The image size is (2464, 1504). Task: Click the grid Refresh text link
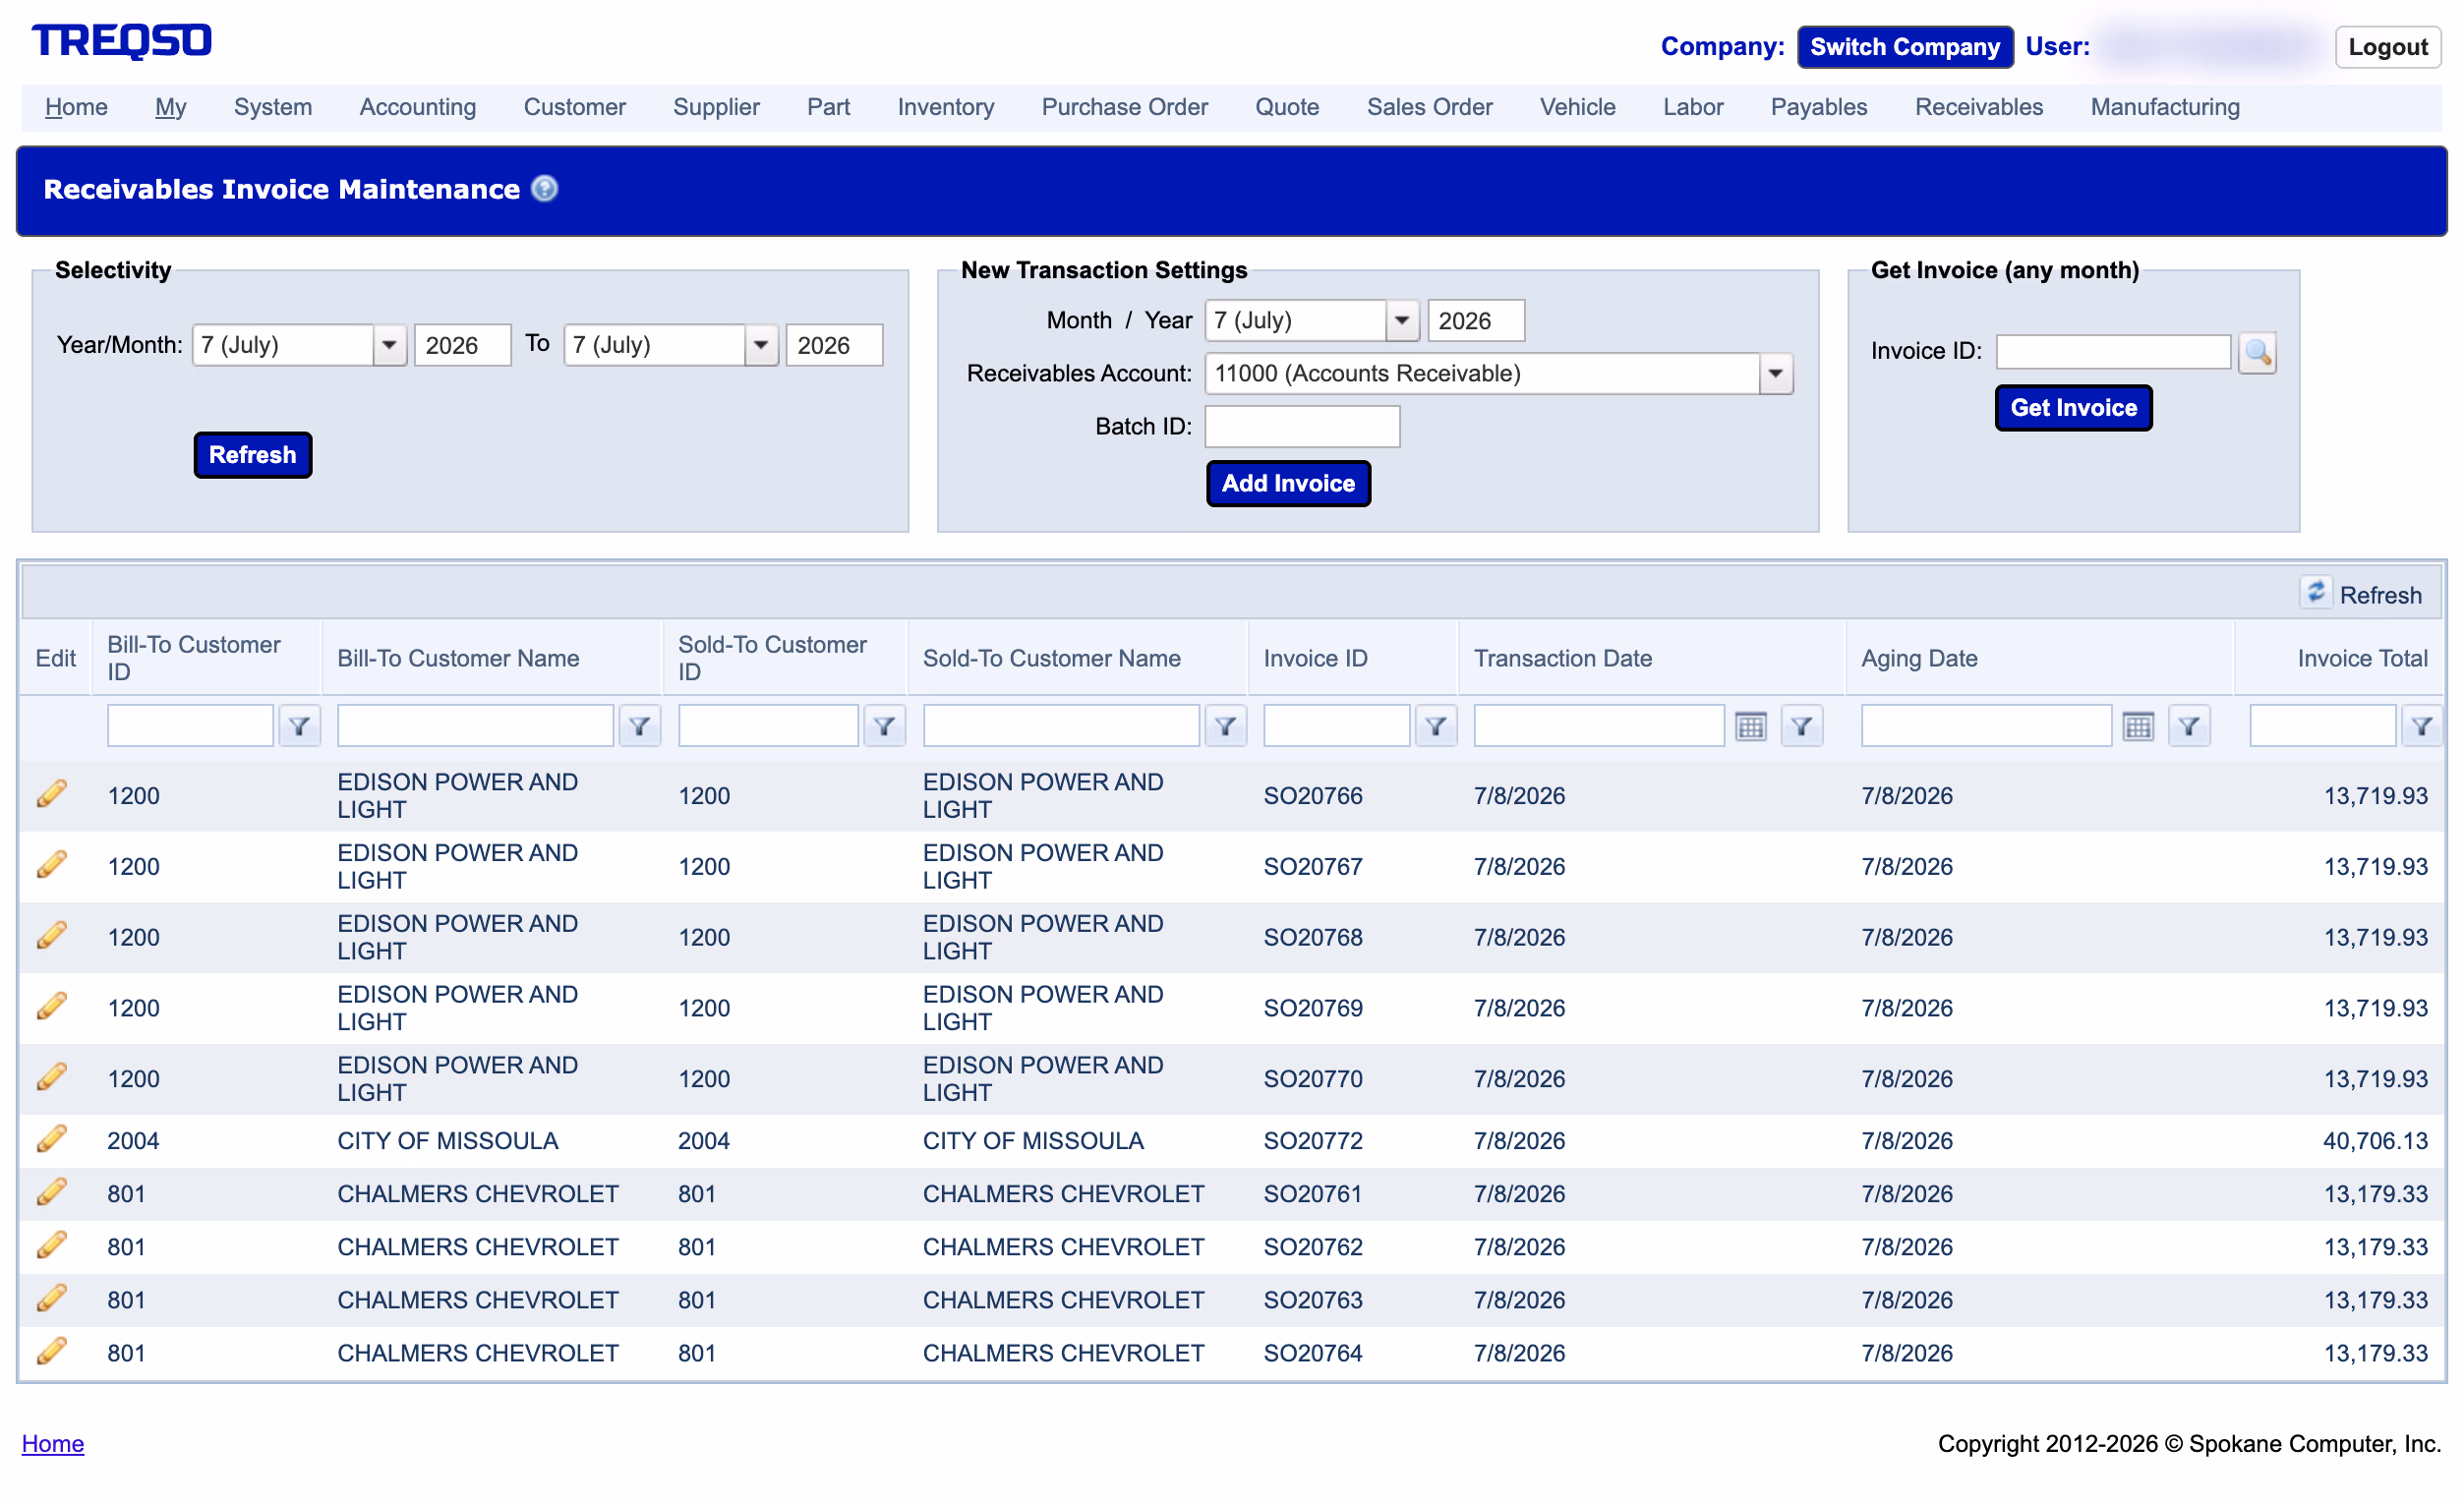point(2381,595)
